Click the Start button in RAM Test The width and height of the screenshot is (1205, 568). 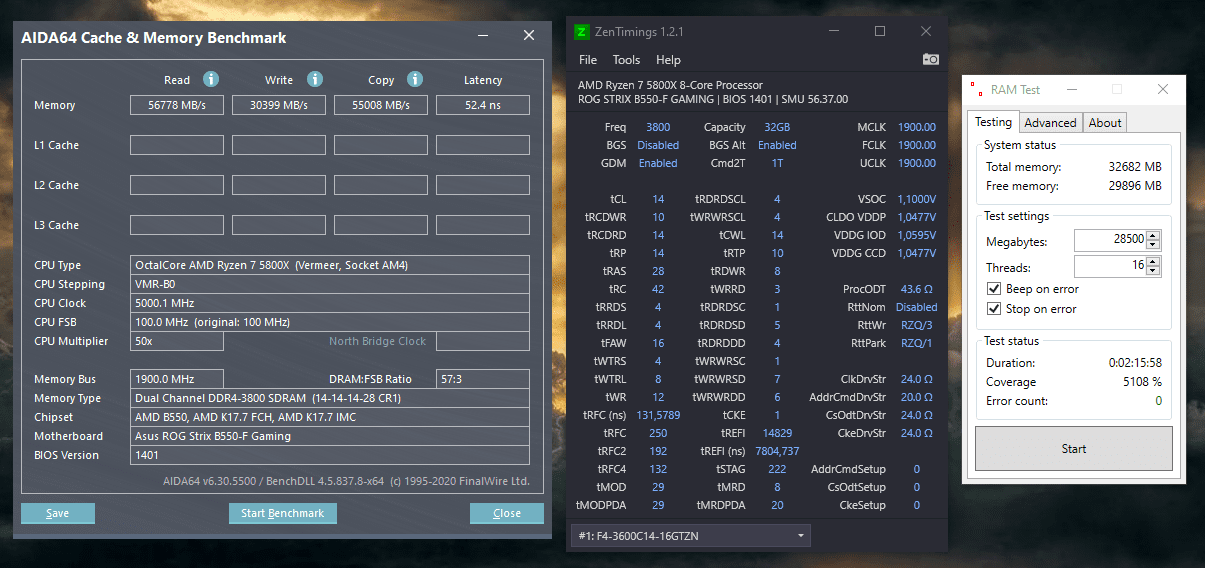1073,449
